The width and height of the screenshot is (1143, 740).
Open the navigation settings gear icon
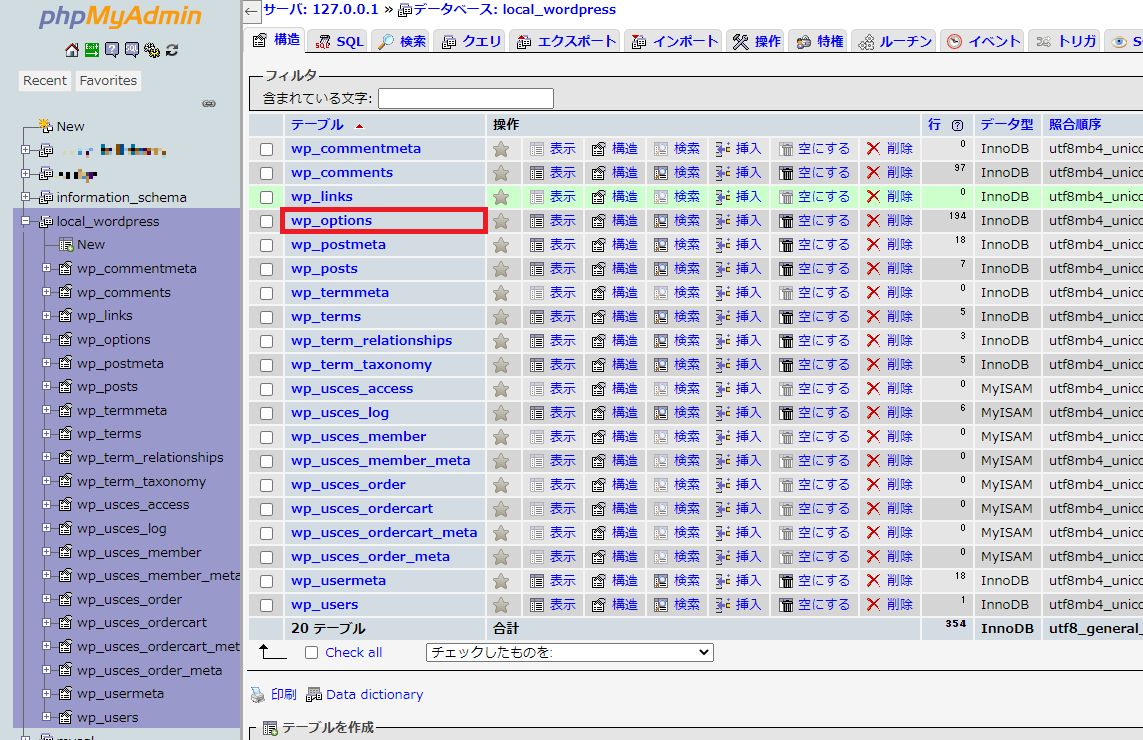coord(151,50)
